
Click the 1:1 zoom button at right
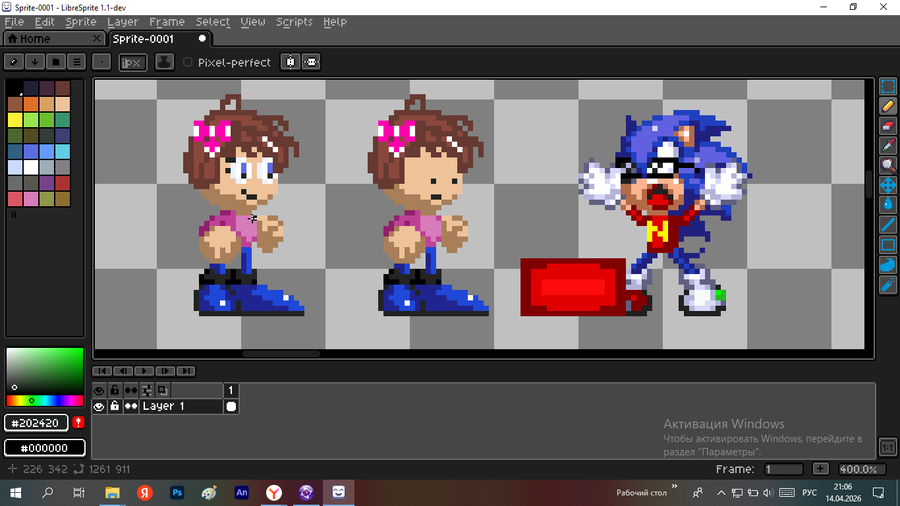(888, 447)
